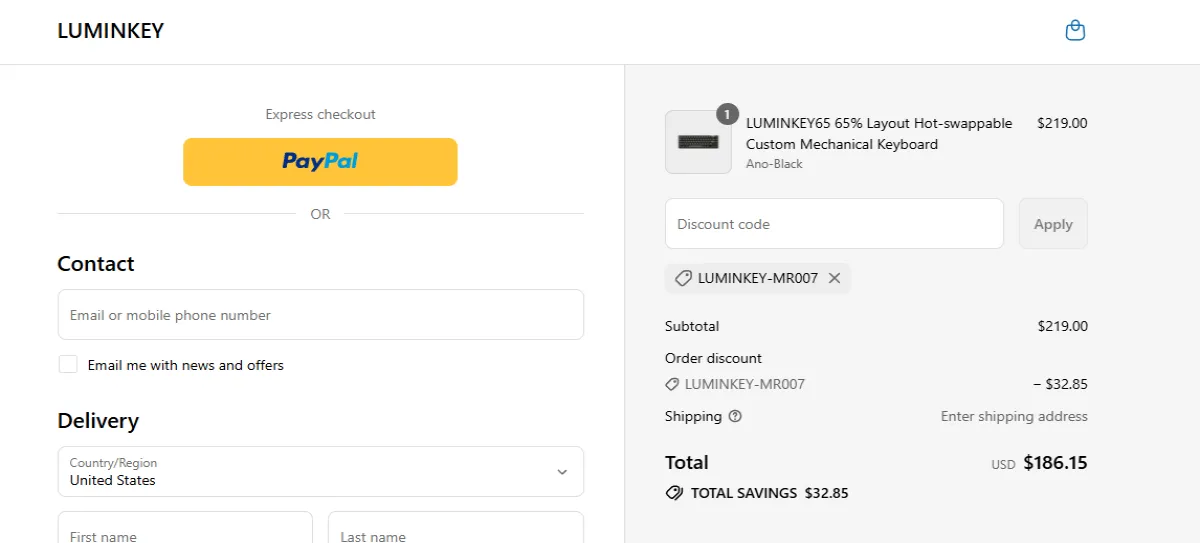The height and width of the screenshot is (543, 1200).
Task: Pay with PayPal express checkout
Action: coord(320,162)
